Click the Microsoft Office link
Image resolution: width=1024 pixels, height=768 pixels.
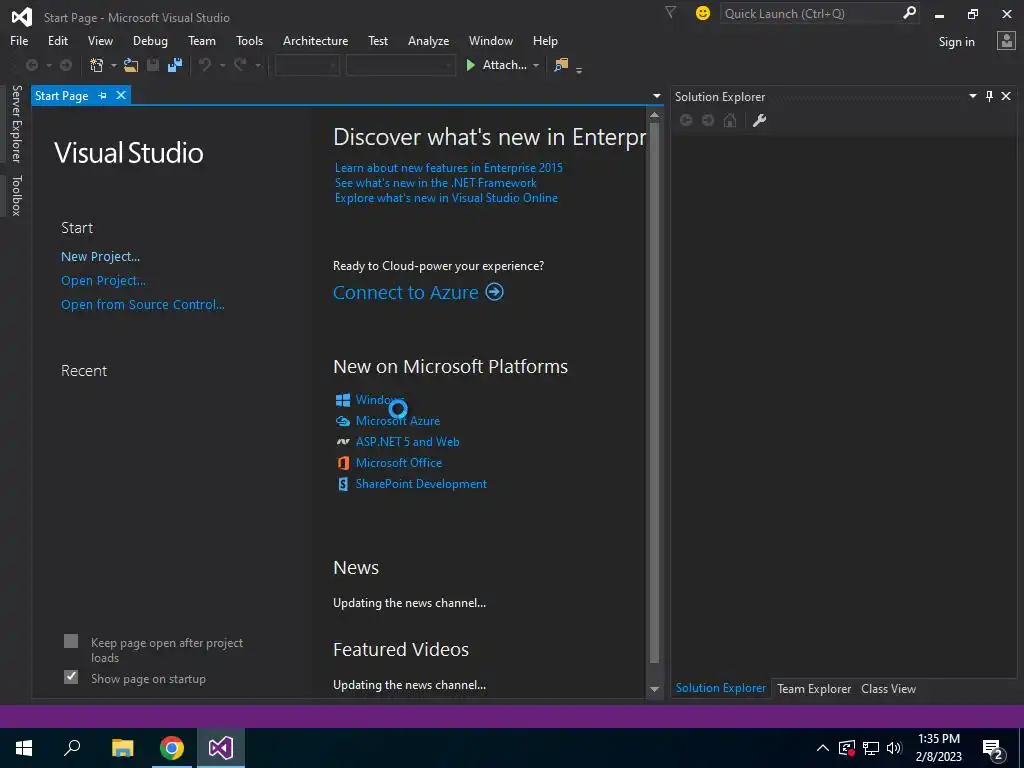pyautogui.click(x=398, y=463)
